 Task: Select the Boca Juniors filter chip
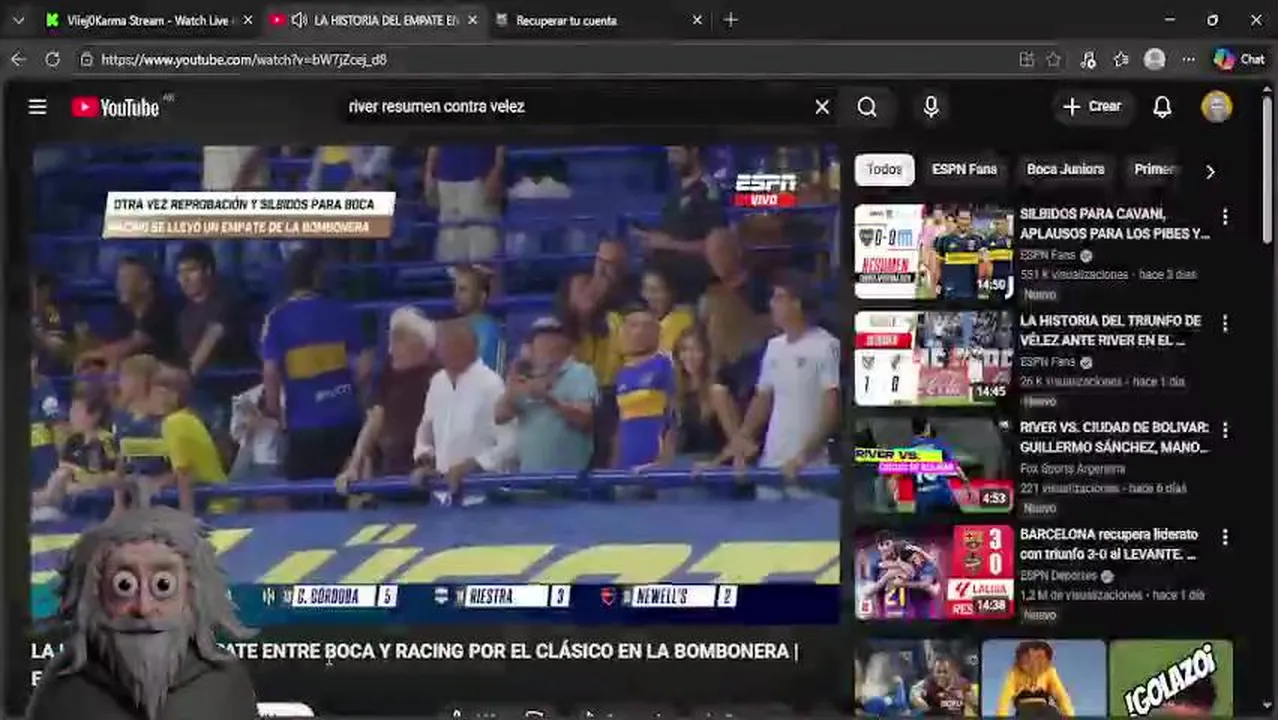(1065, 169)
